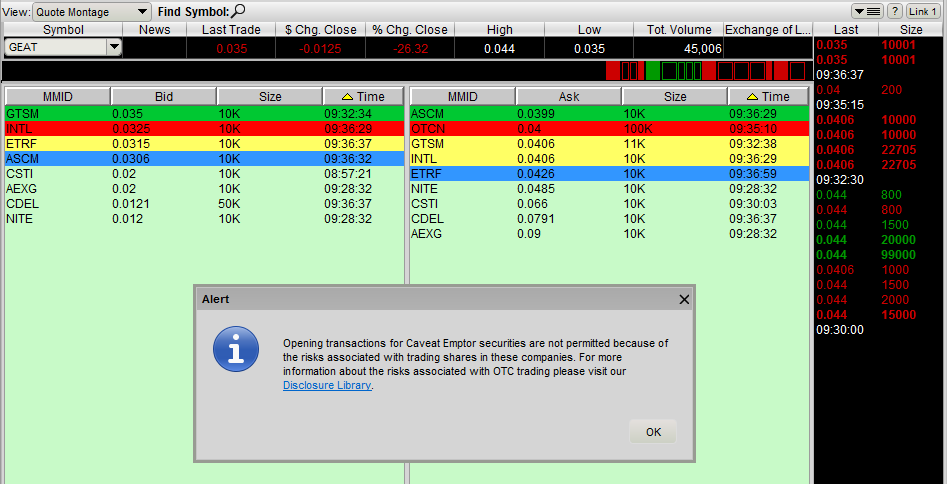This screenshot has height=484, width=947.
Task: Select the CSTI ask row at 0.066
Action: 609,204
